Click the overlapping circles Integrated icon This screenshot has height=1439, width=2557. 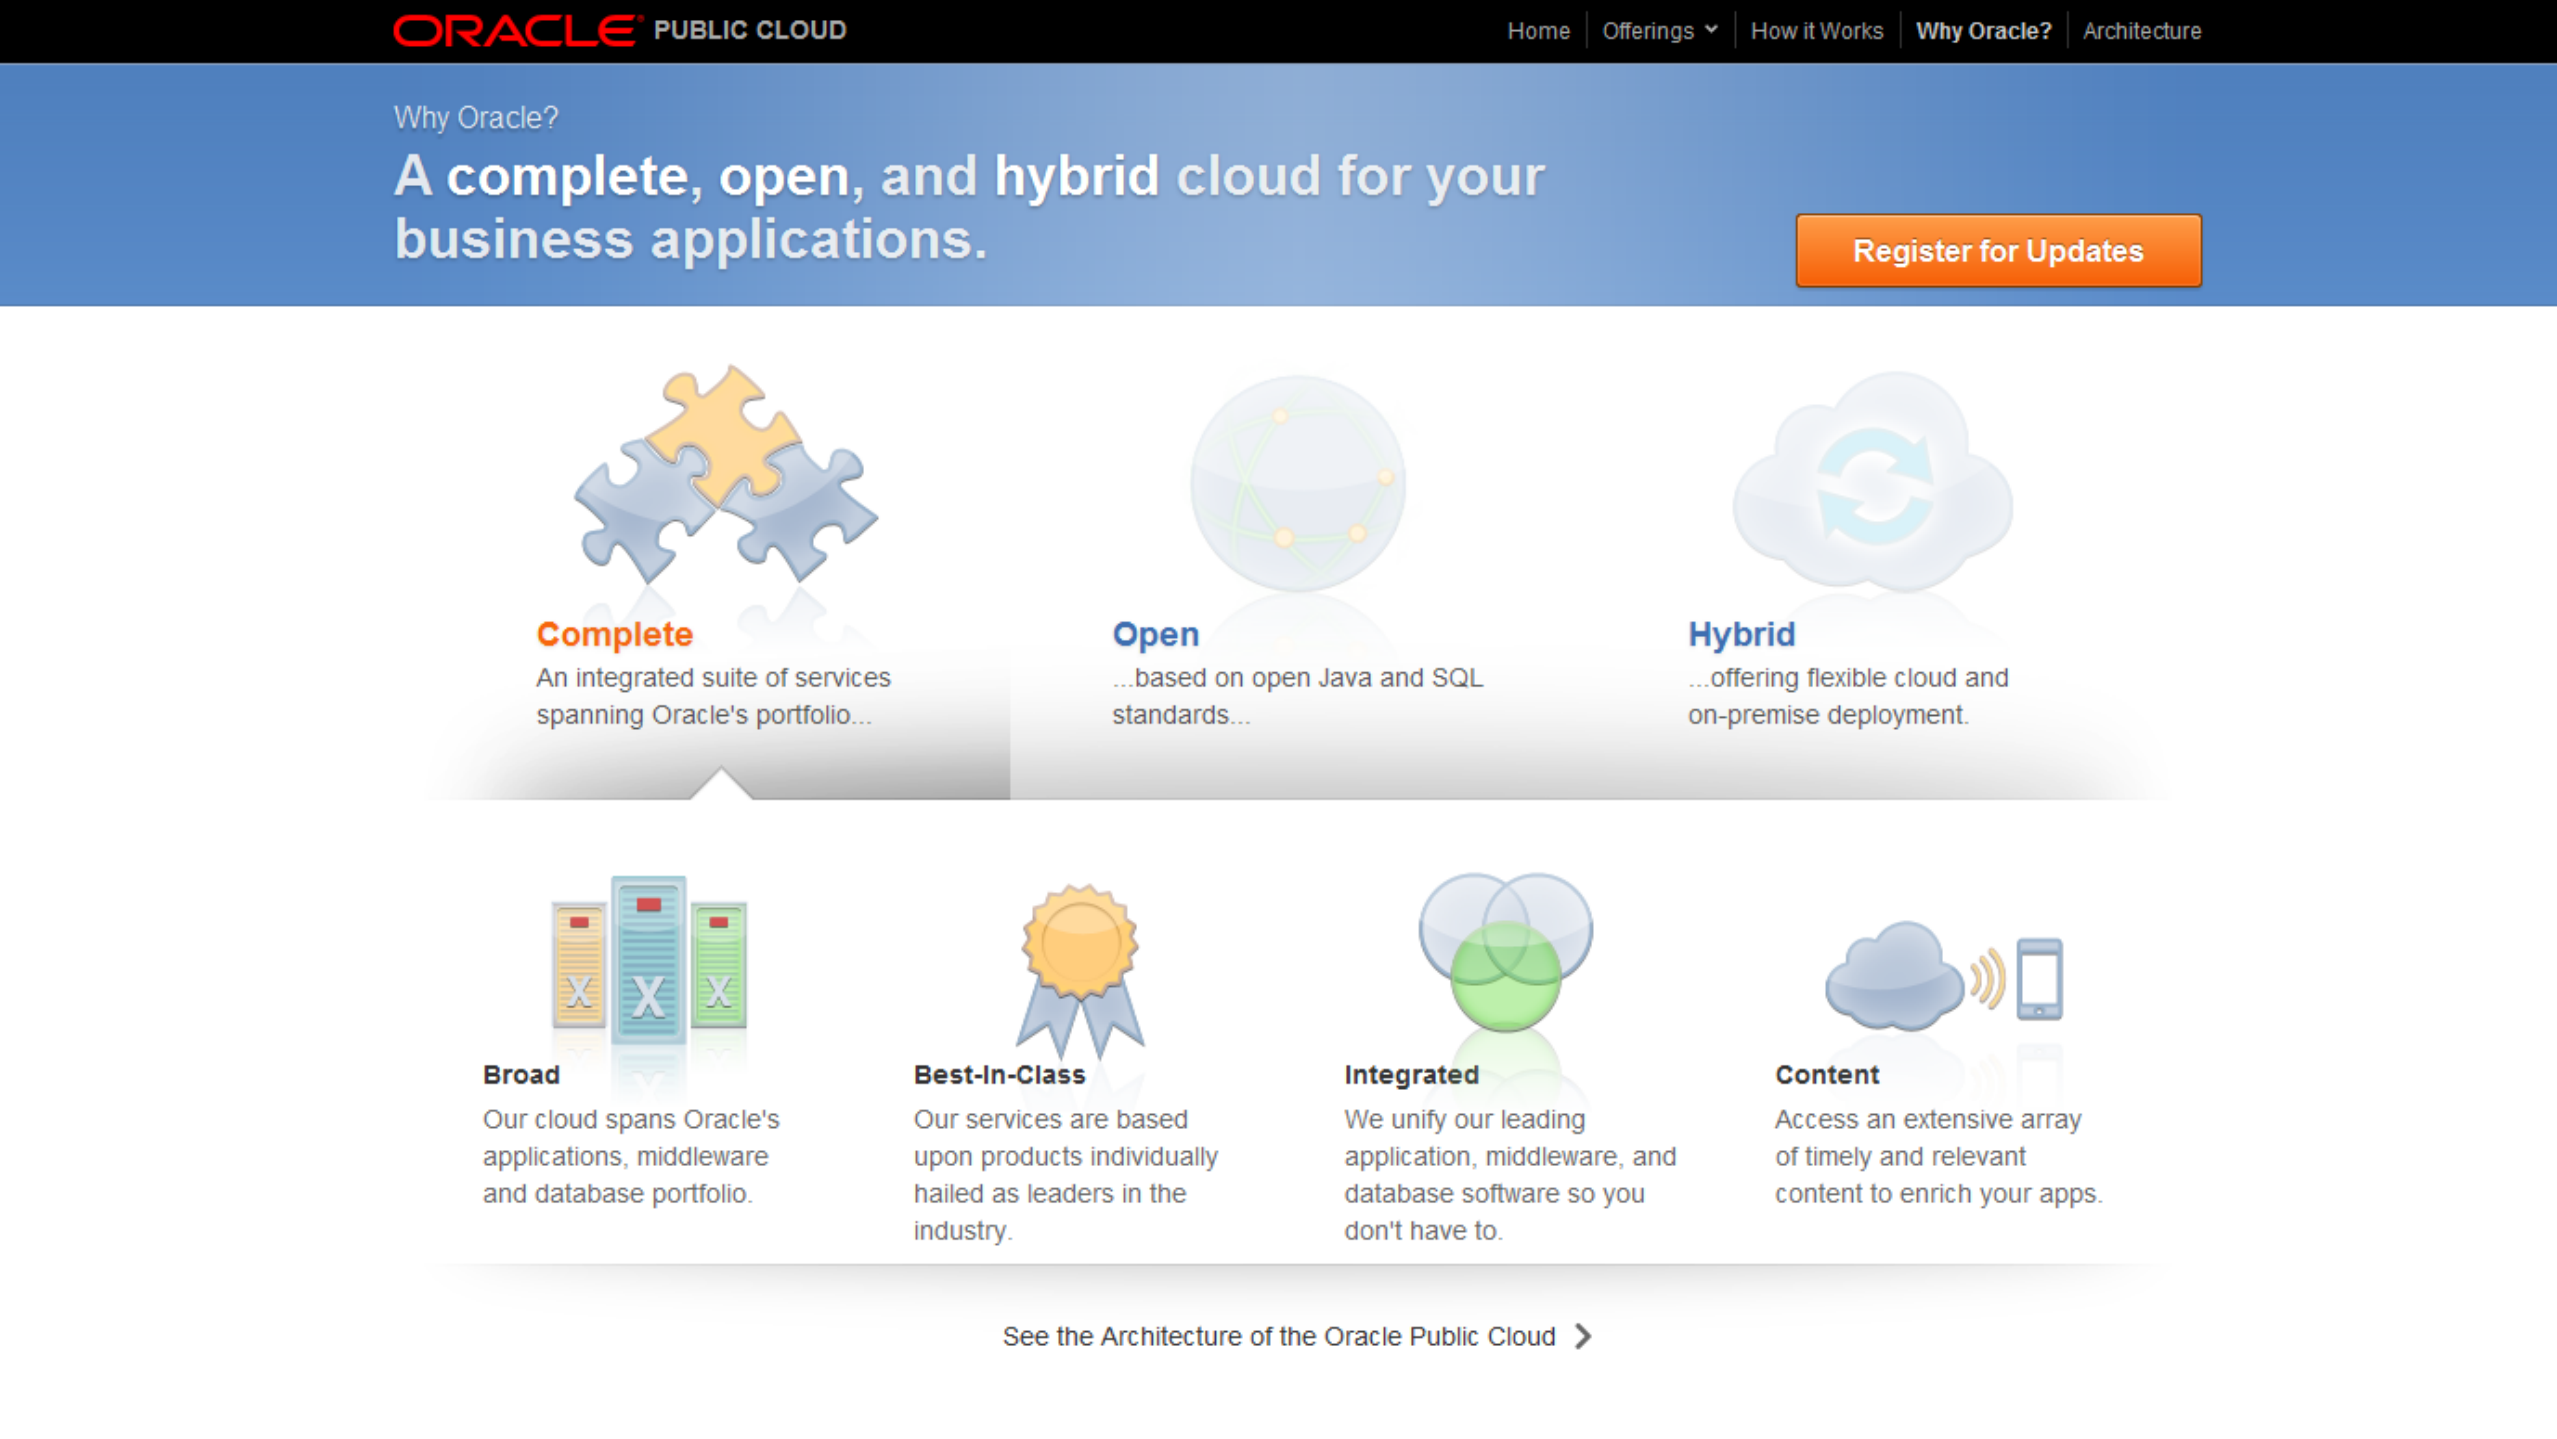(1505, 952)
